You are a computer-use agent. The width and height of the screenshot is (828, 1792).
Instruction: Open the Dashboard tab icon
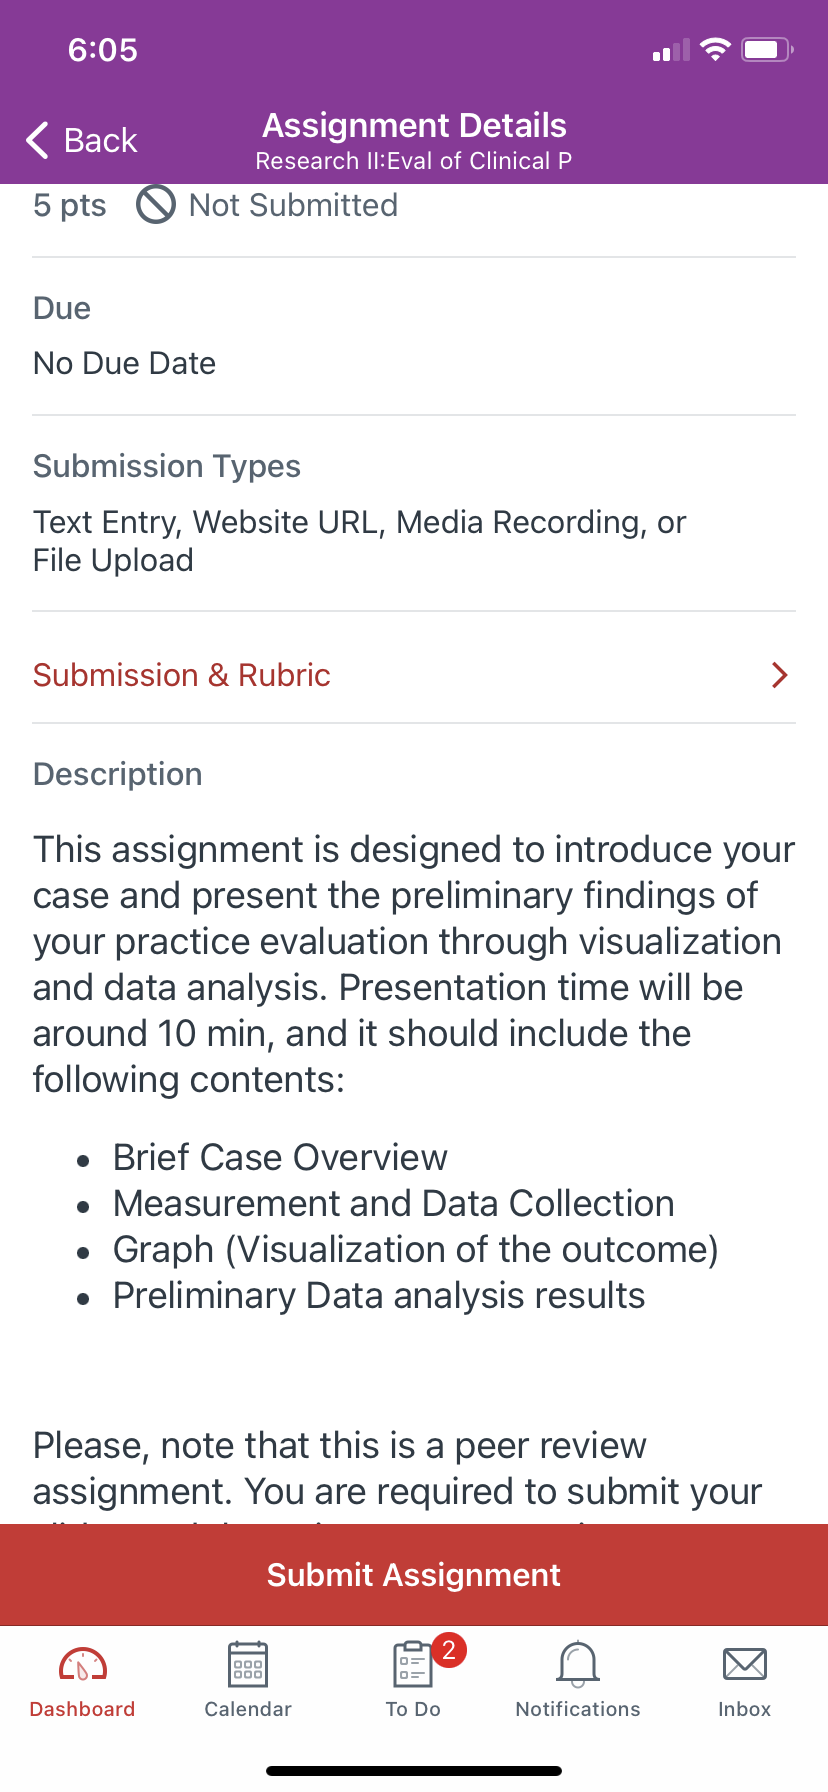point(83,1665)
